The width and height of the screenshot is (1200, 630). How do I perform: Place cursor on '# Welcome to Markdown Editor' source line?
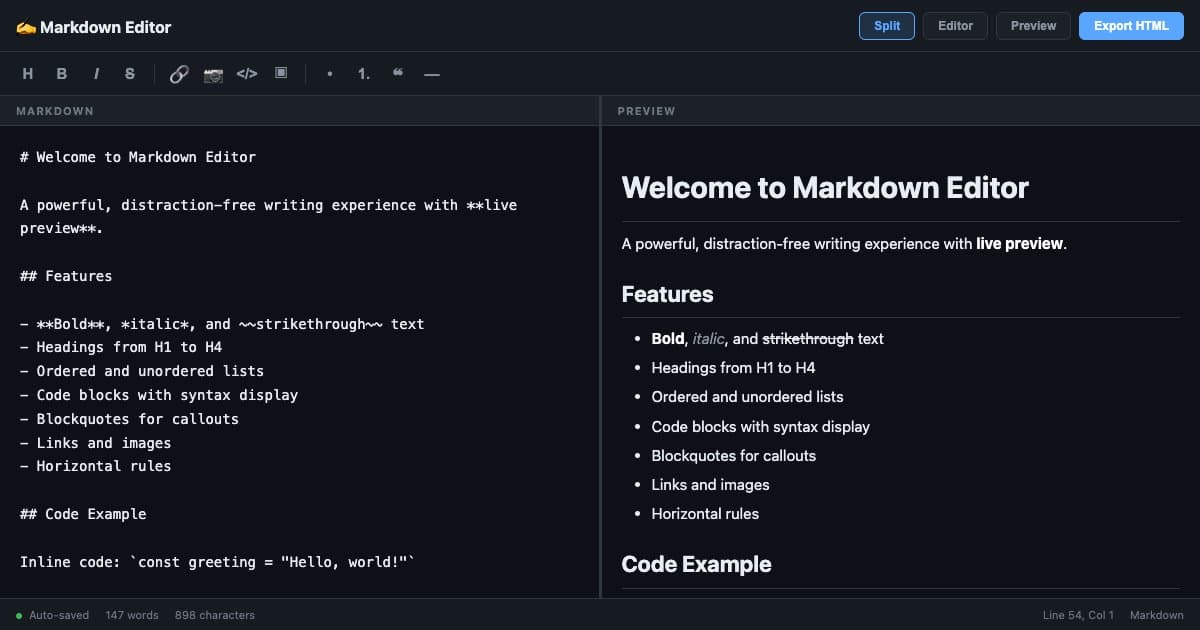pyautogui.click(x=138, y=157)
